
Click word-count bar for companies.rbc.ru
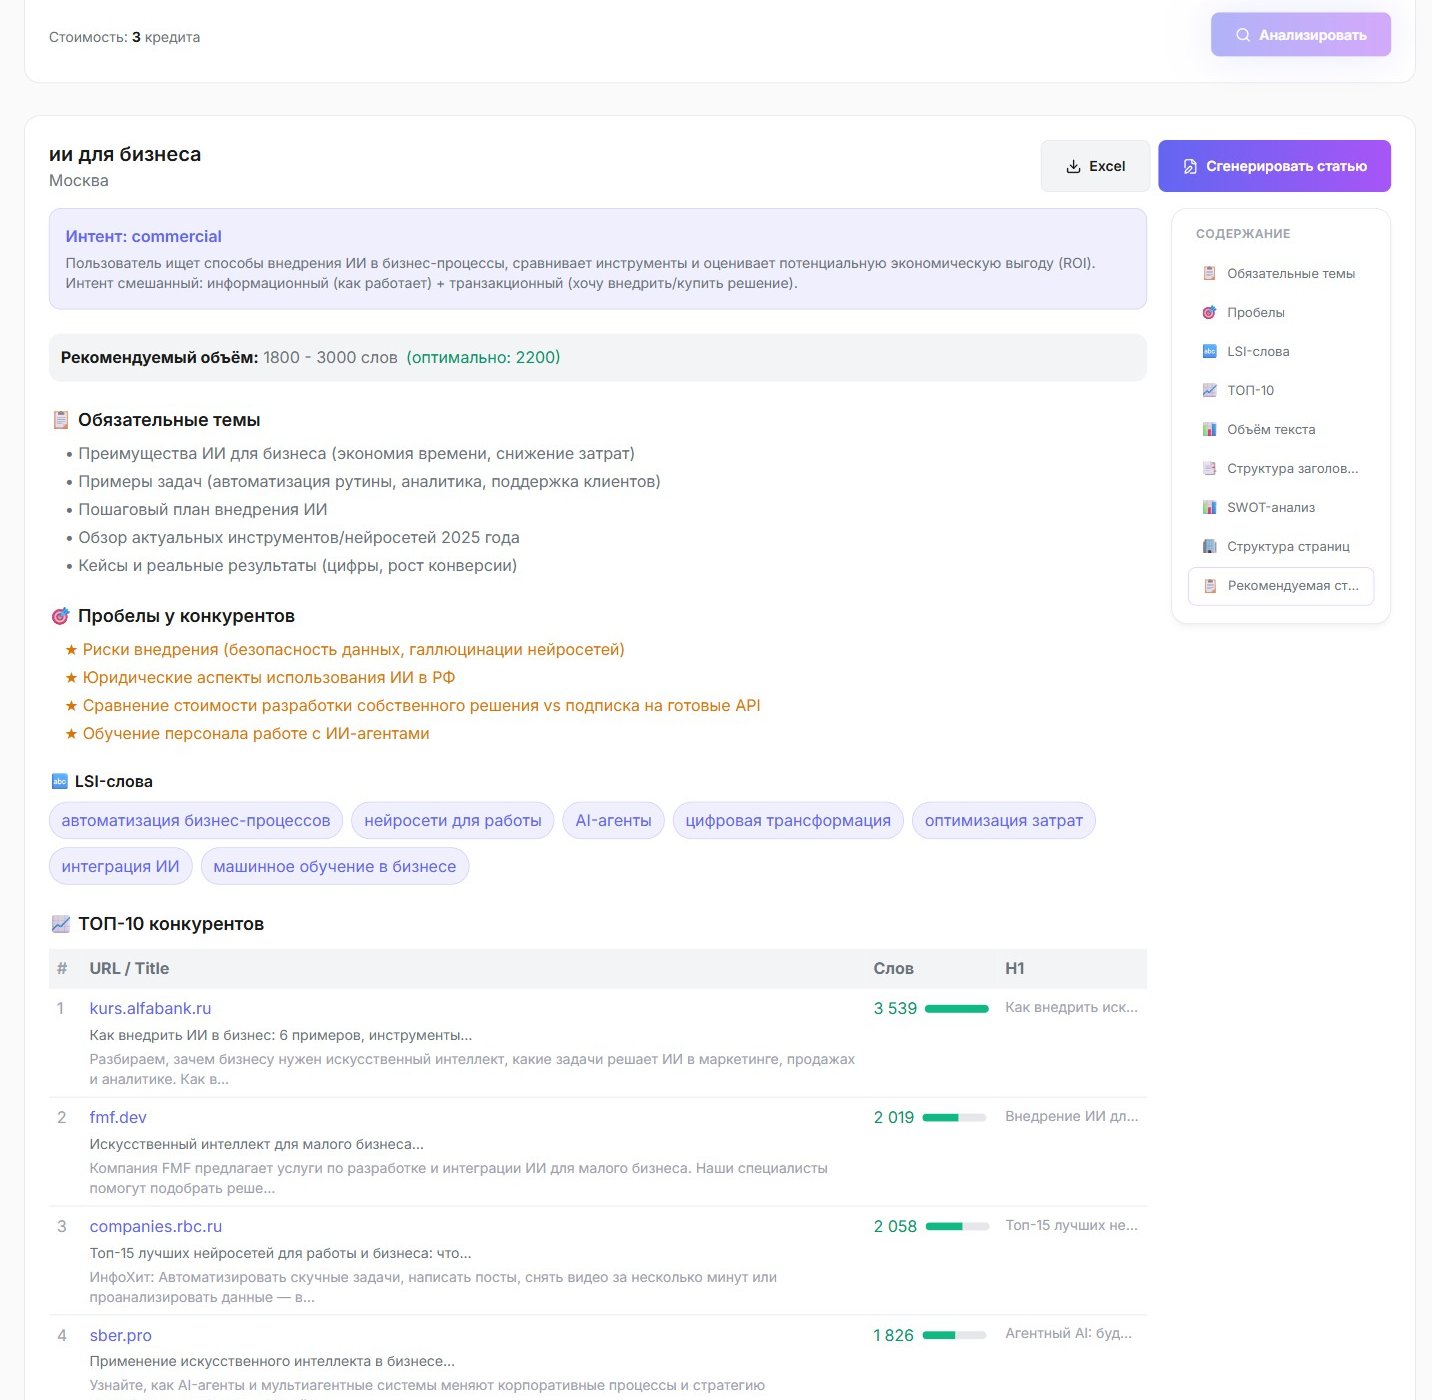point(957,1226)
